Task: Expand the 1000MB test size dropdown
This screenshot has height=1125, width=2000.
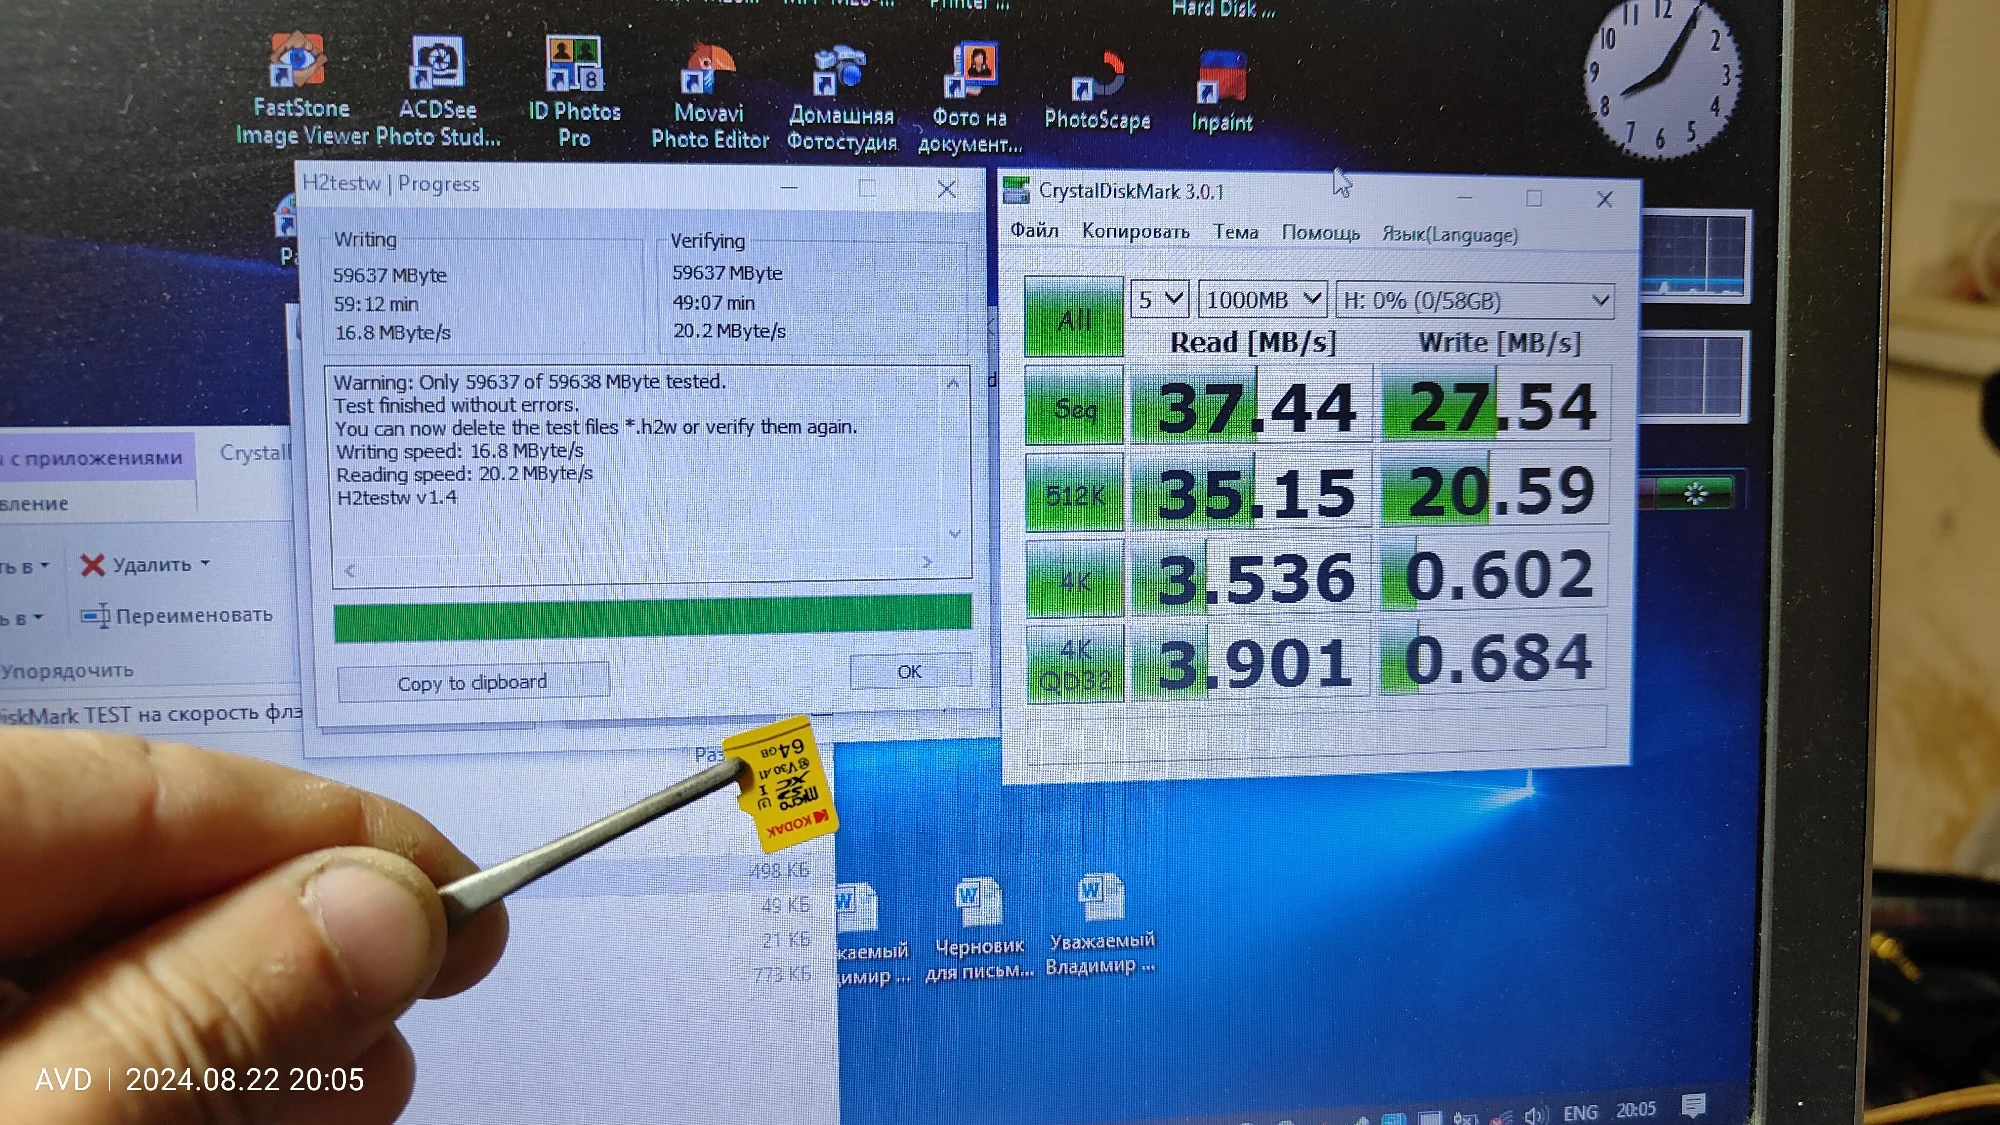Action: 1263,299
